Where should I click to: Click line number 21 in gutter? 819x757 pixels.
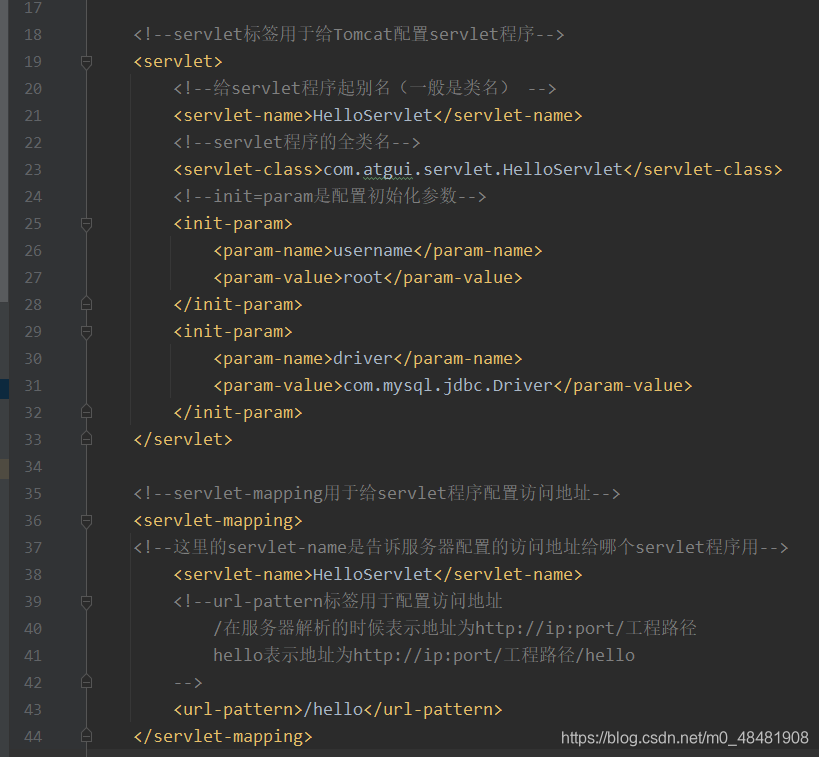(x=33, y=116)
